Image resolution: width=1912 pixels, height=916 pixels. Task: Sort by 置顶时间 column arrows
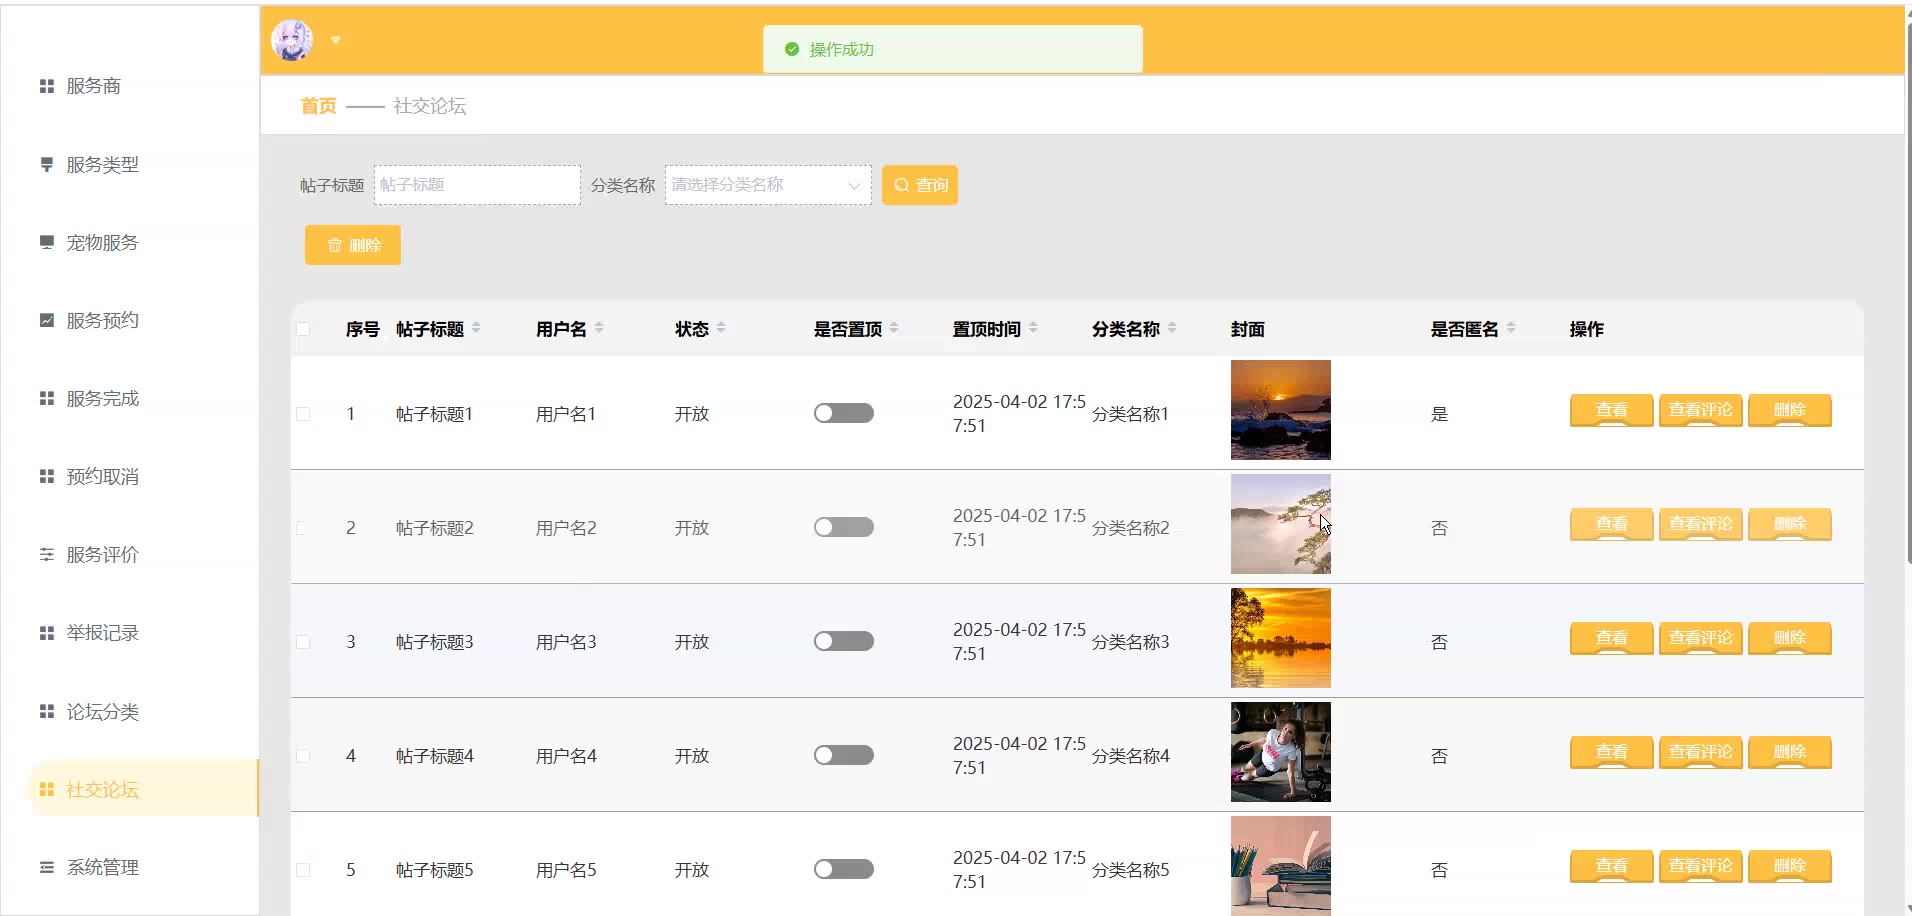point(1033,328)
